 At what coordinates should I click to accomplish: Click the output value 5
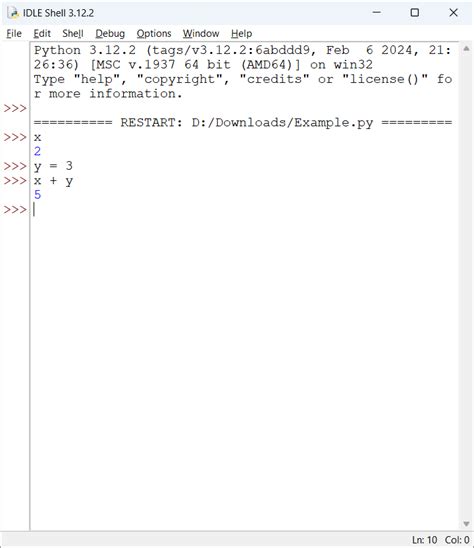[37, 195]
